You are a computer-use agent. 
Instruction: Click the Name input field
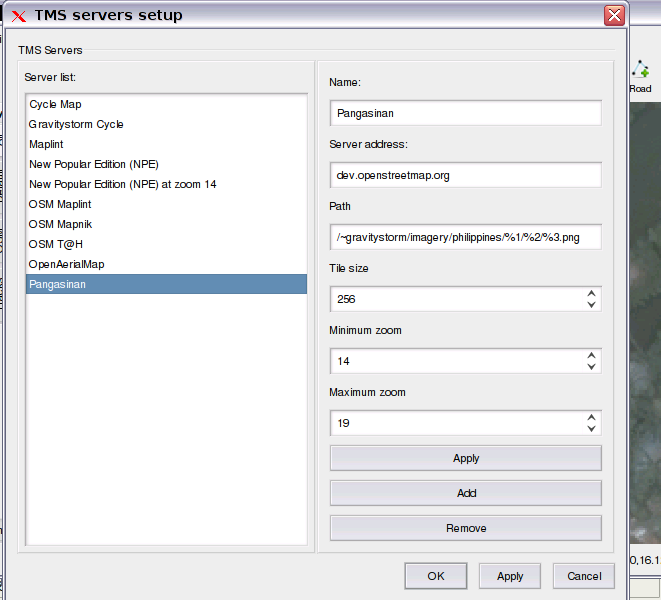point(465,113)
